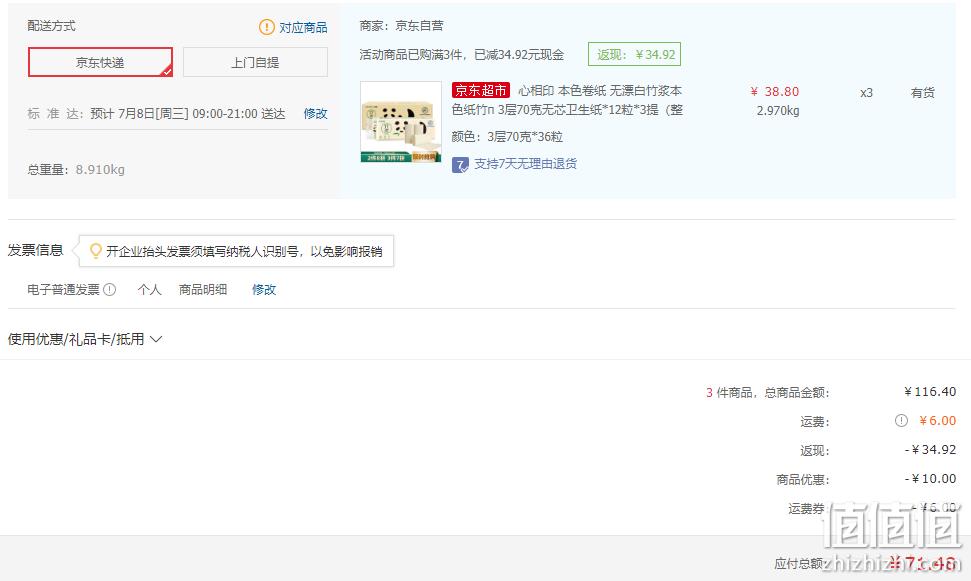Click the invoice tax ID reminder text
Screen dimensions: 971x581
click(x=244, y=251)
